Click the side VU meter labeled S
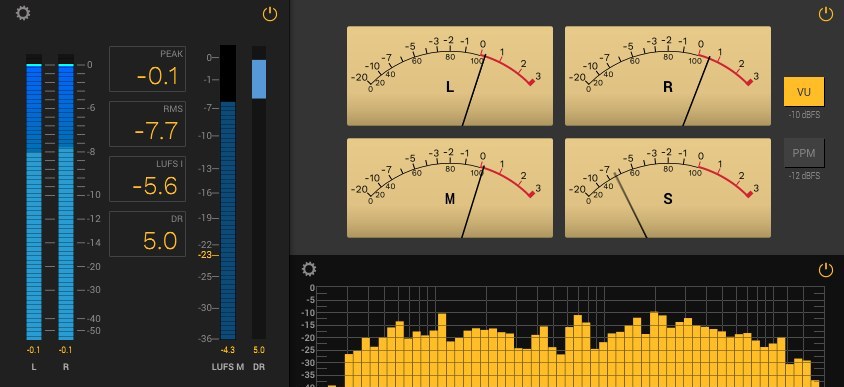The image size is (844, 387). tap(667, 188)
